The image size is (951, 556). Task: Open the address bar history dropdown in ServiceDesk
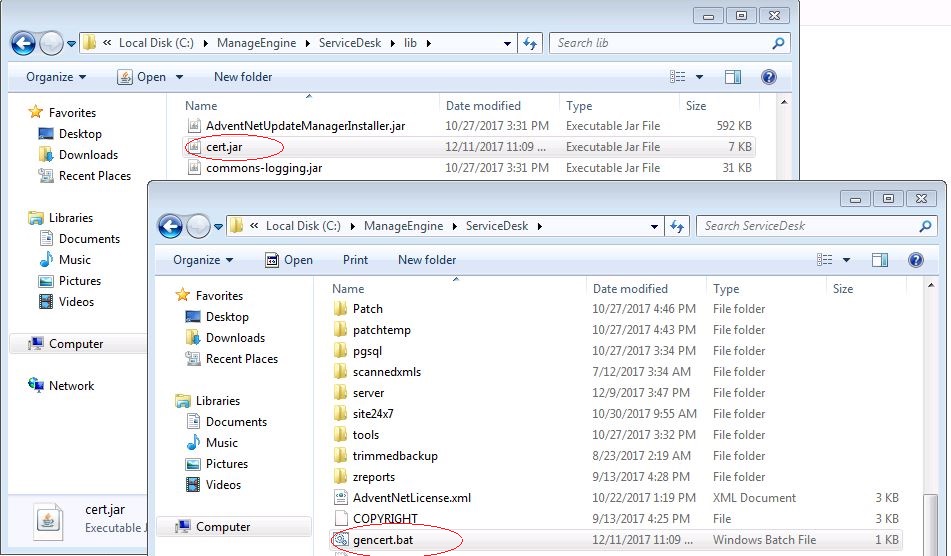pos(654,226)
